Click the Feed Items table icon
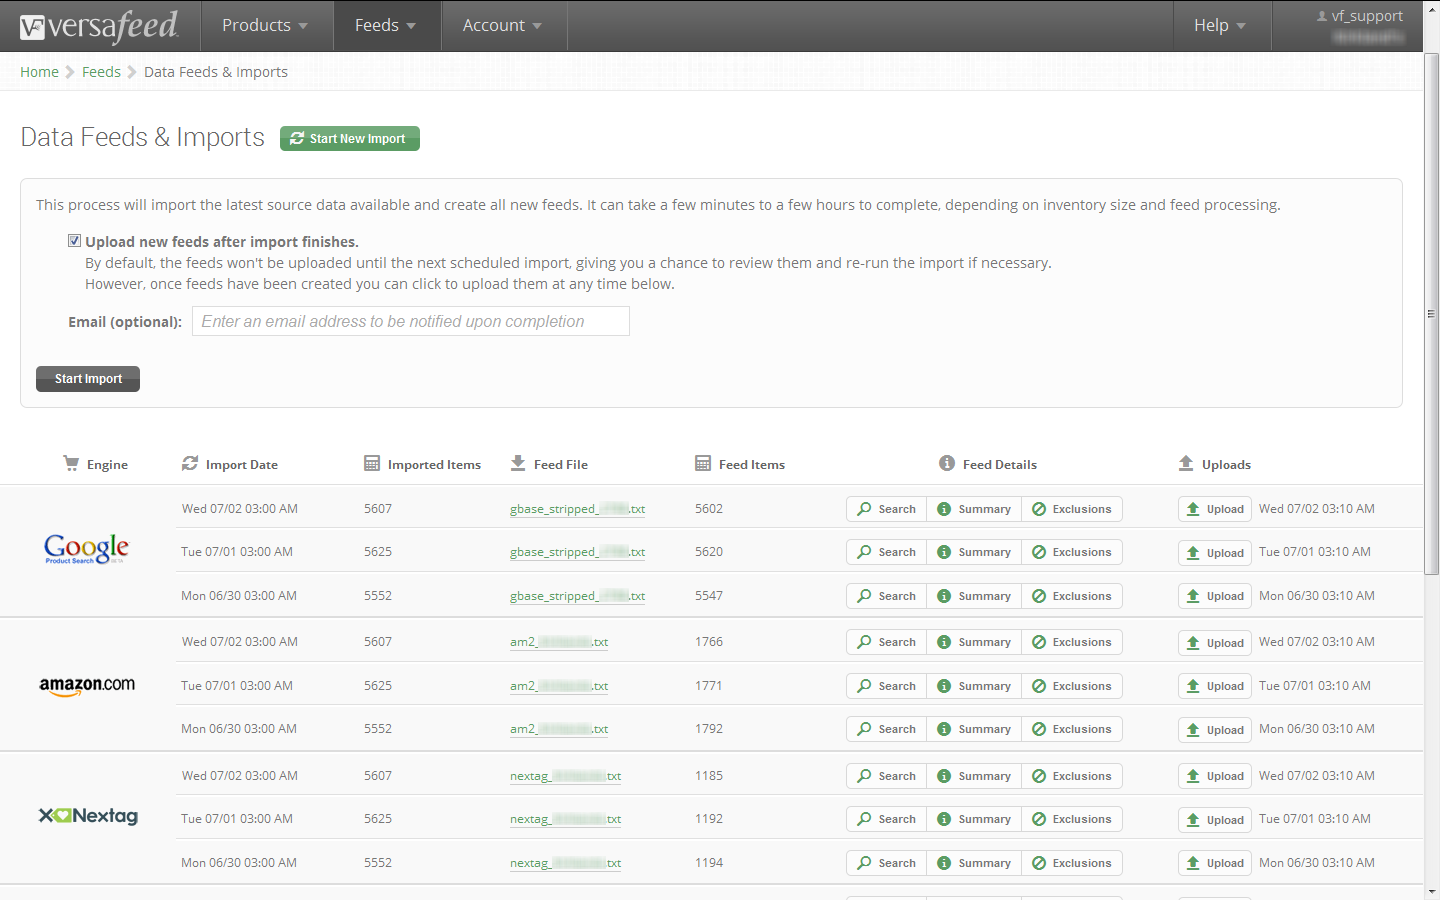Image resolution: width=1440 pixels, height=900 pixels. [703, 463]
